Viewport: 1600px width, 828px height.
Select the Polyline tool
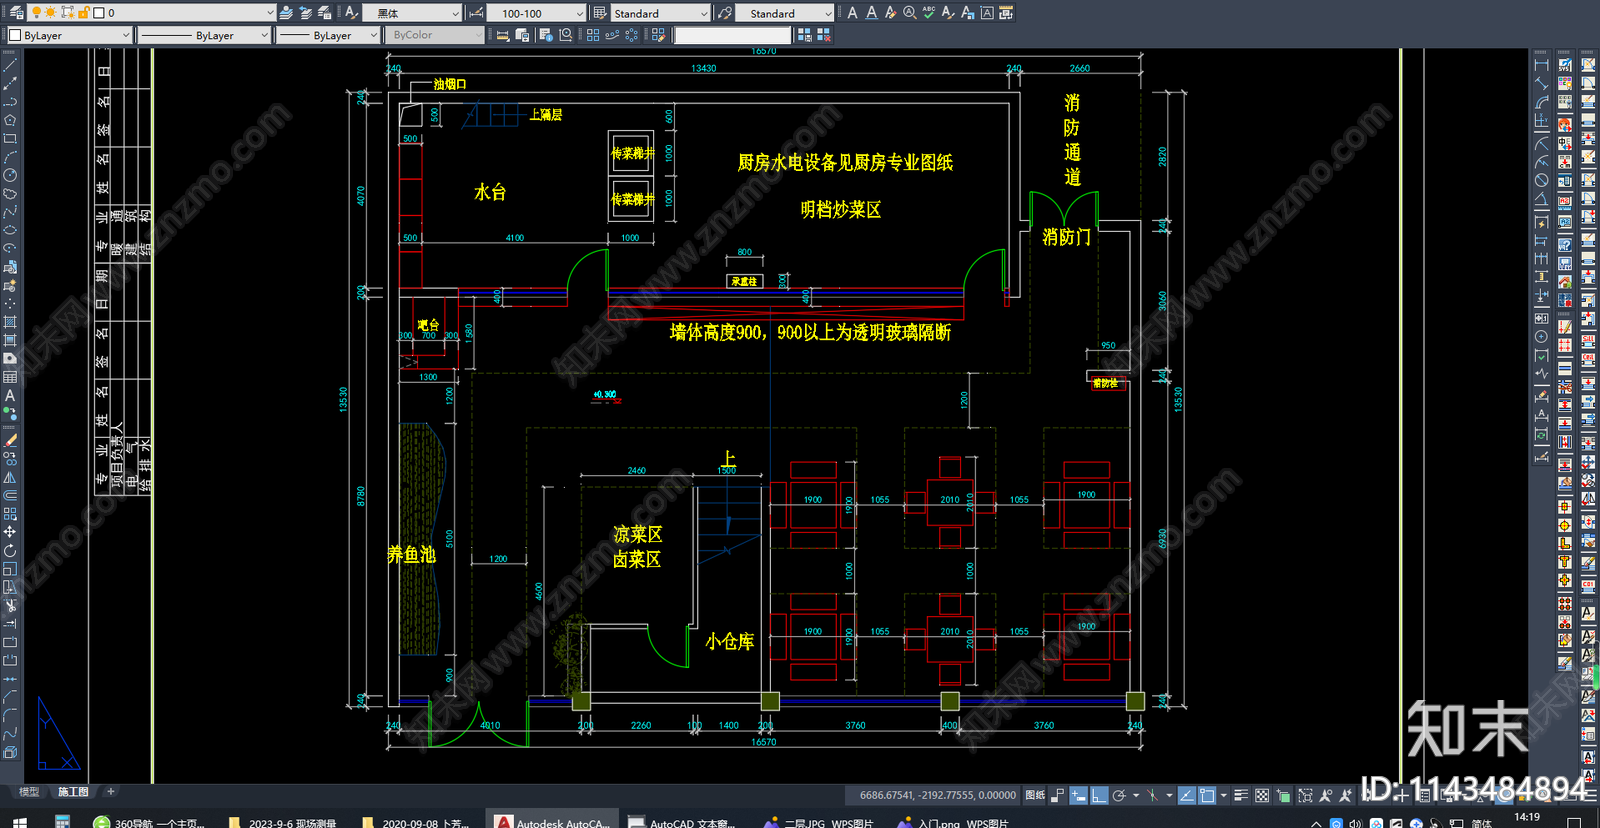point(10,101)
